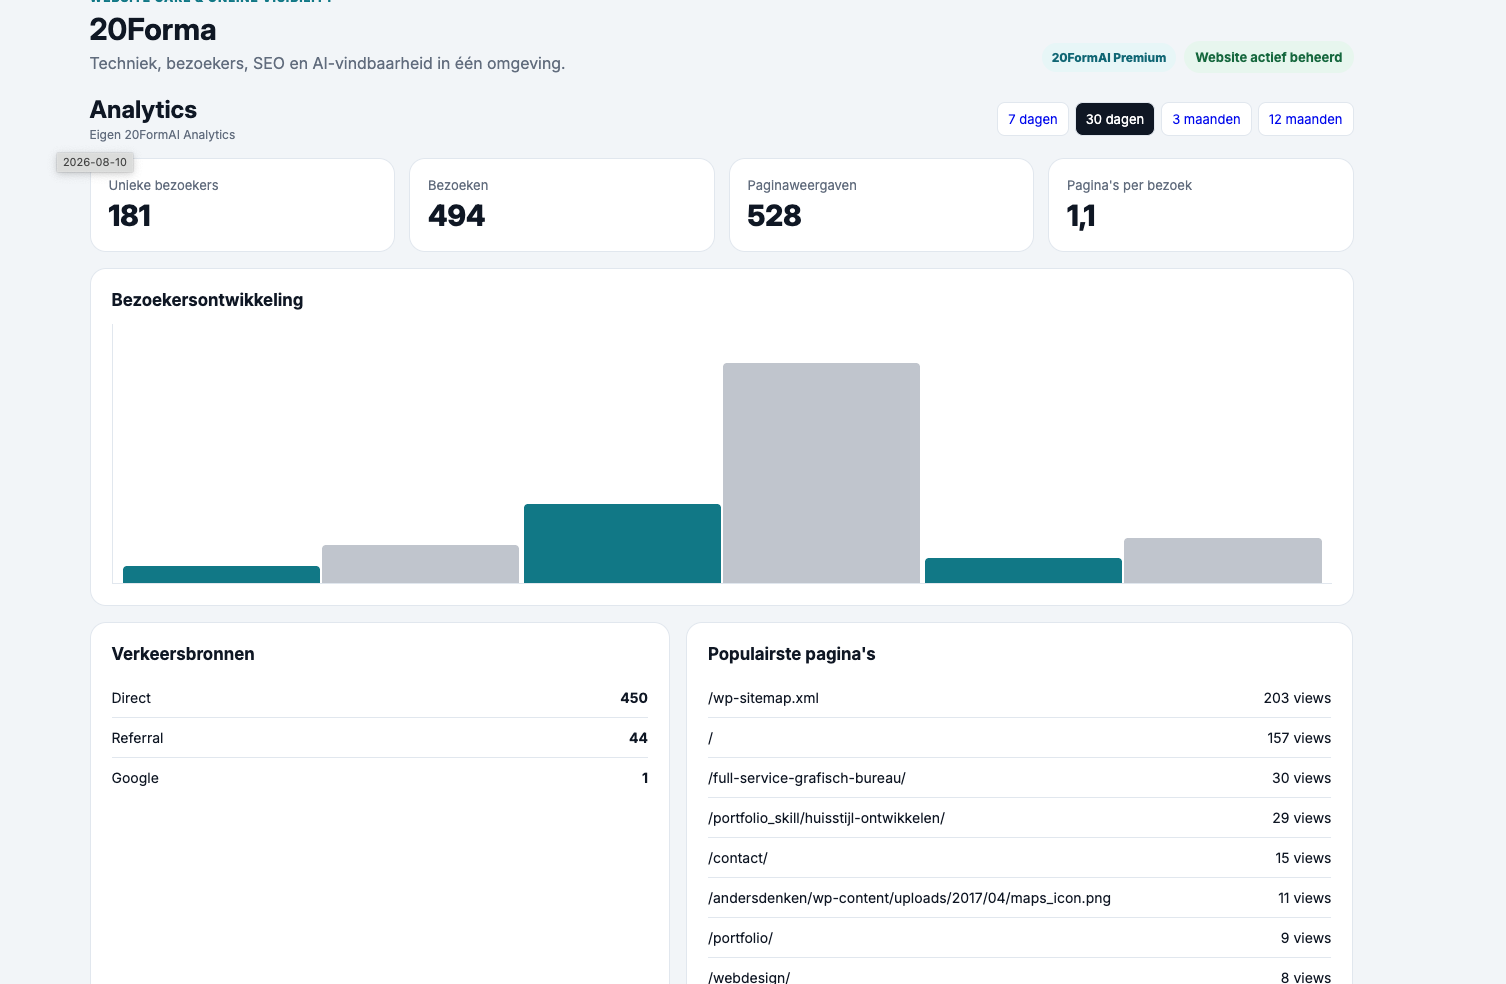Click the Pagina's per bezoek card
1506x984 pixels.
1200,205
